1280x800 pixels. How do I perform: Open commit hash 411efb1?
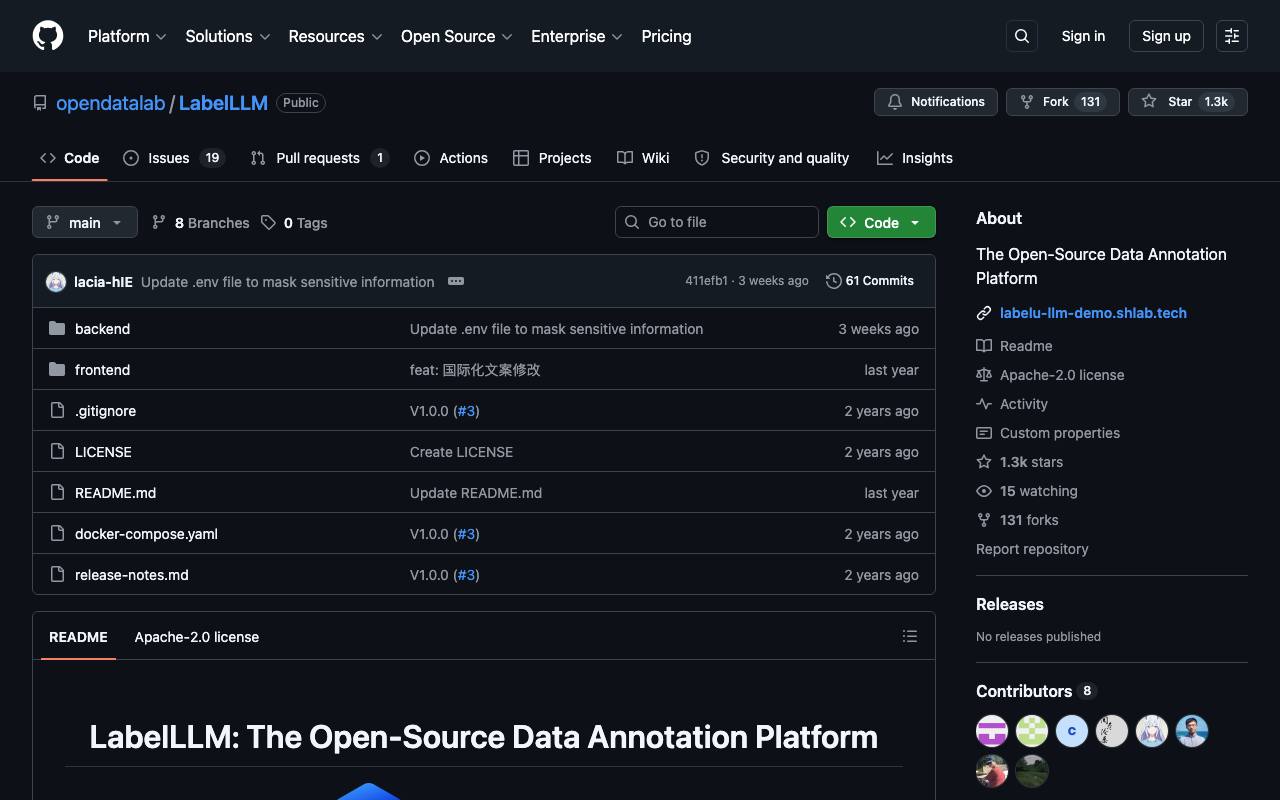click(x=706, y=281)
